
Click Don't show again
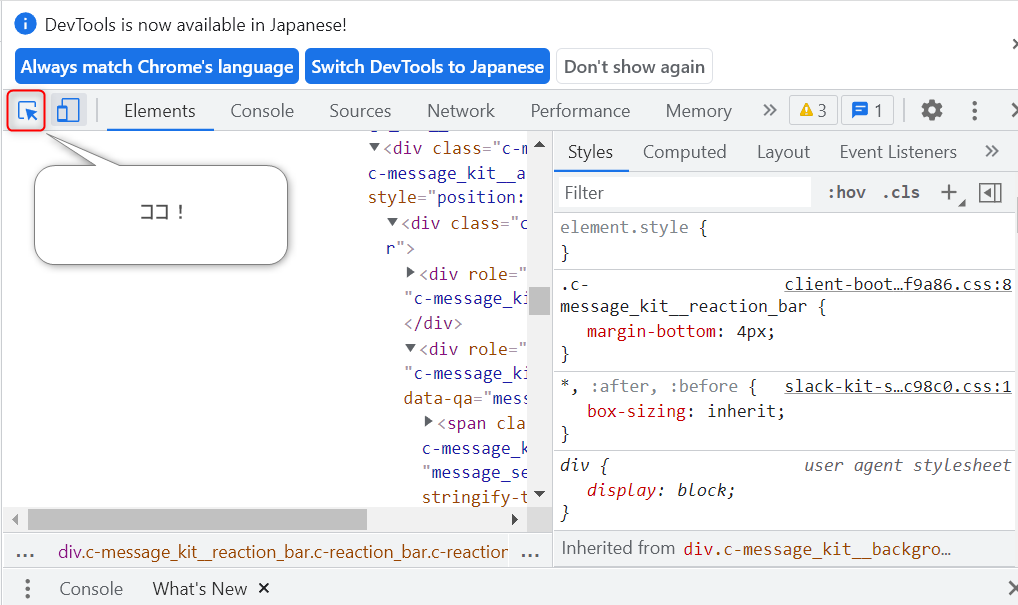pyautogui.click(x=634, y=66)
